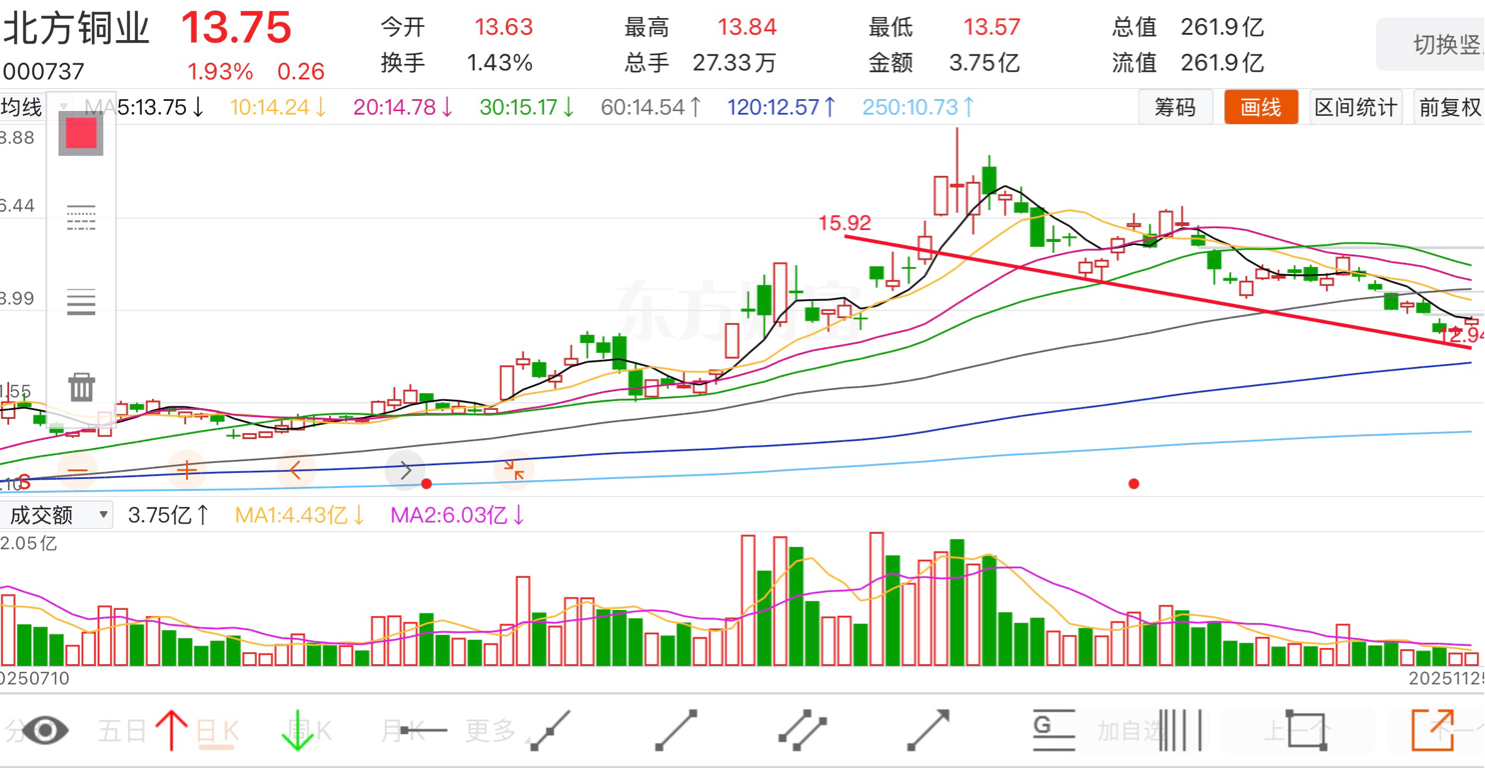1485x768 pixels.
Task: Toggle the orange 画线 drawing button
Action: point(1261,107)
